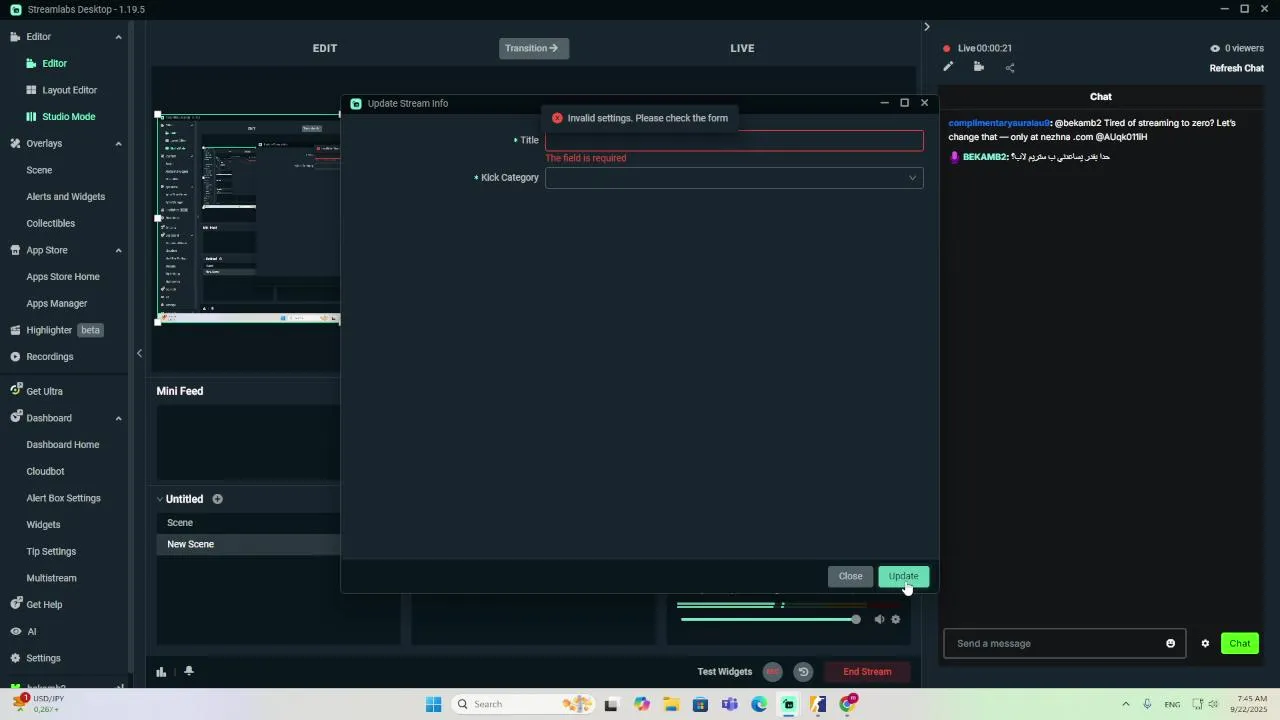Image resolution: width=1280 pixels, height=720 pixels.
Task: Click the studio mode preview thumbnail
Action: pos(248,218)
